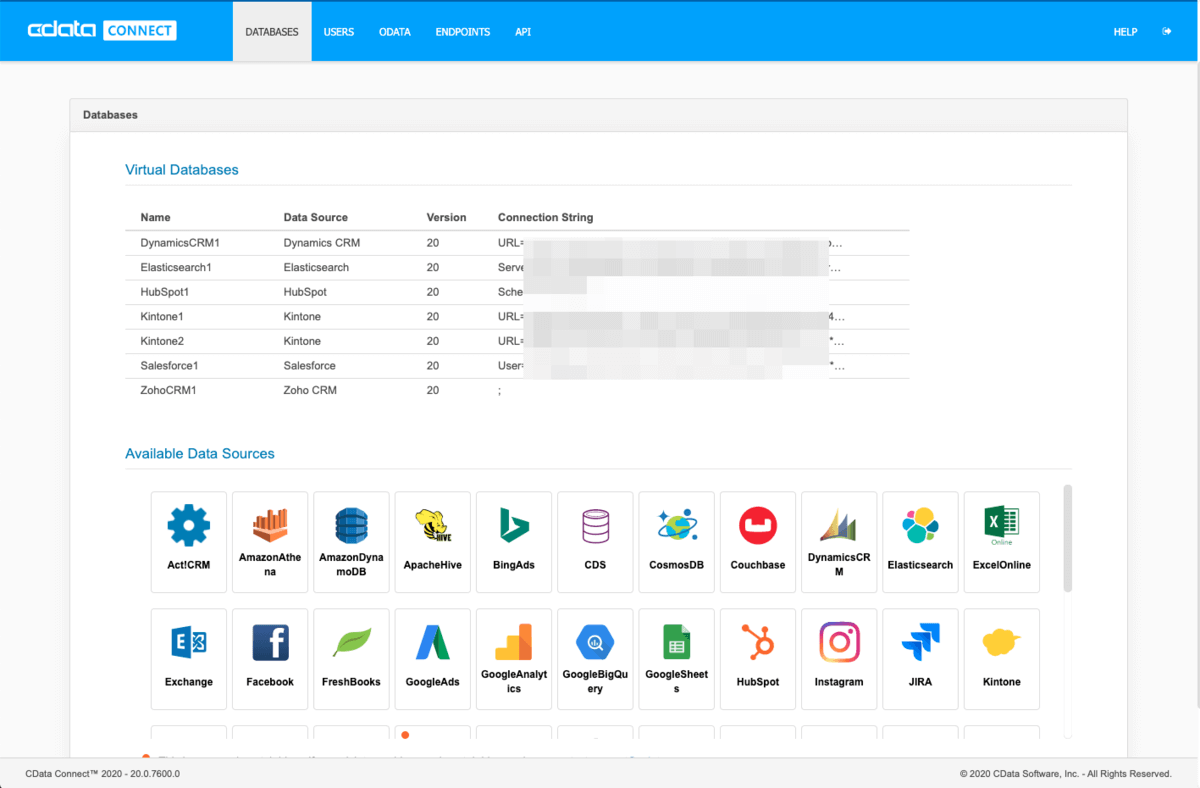Select HubSpot in Available Data Sources

(x=758, y=659)
